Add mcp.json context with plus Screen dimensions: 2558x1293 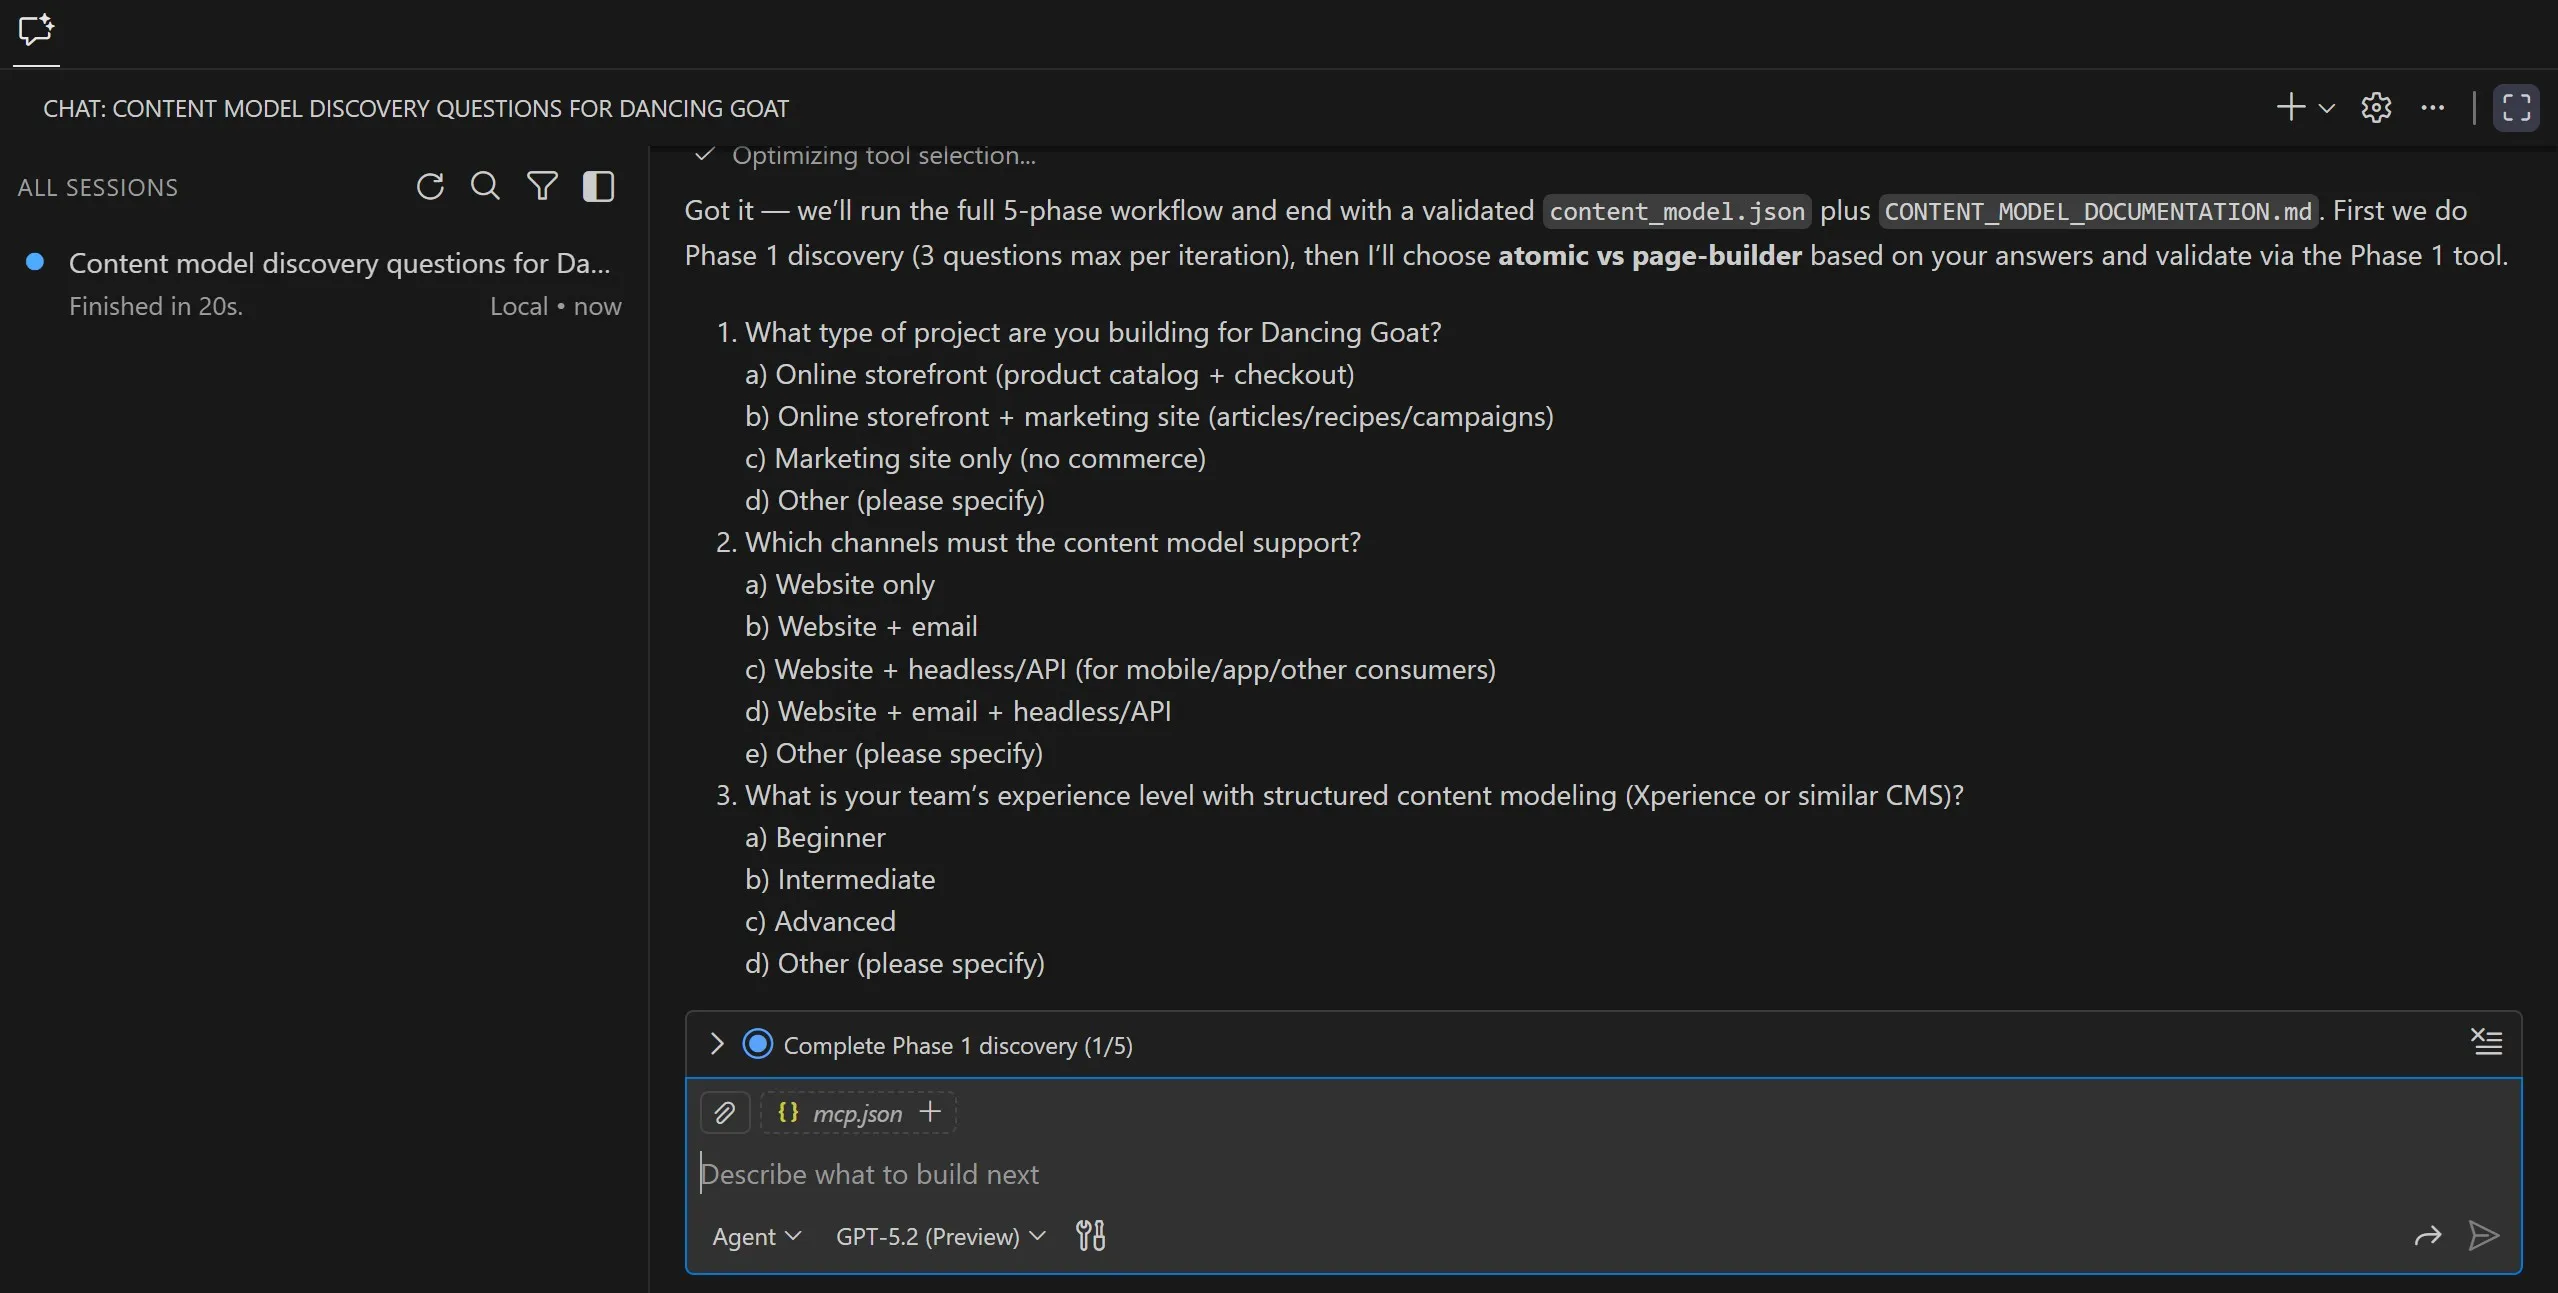[930, 1112]
